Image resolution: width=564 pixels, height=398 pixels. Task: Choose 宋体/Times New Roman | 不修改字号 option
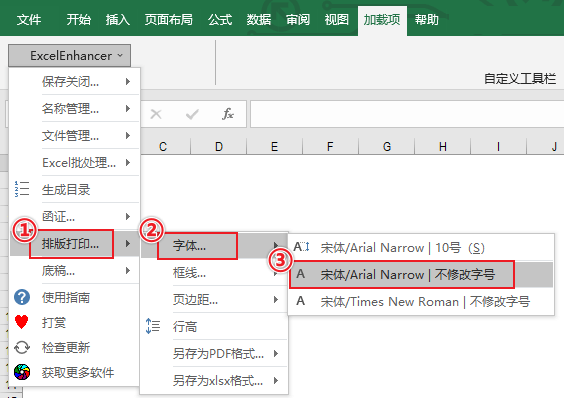pos(421,301)
